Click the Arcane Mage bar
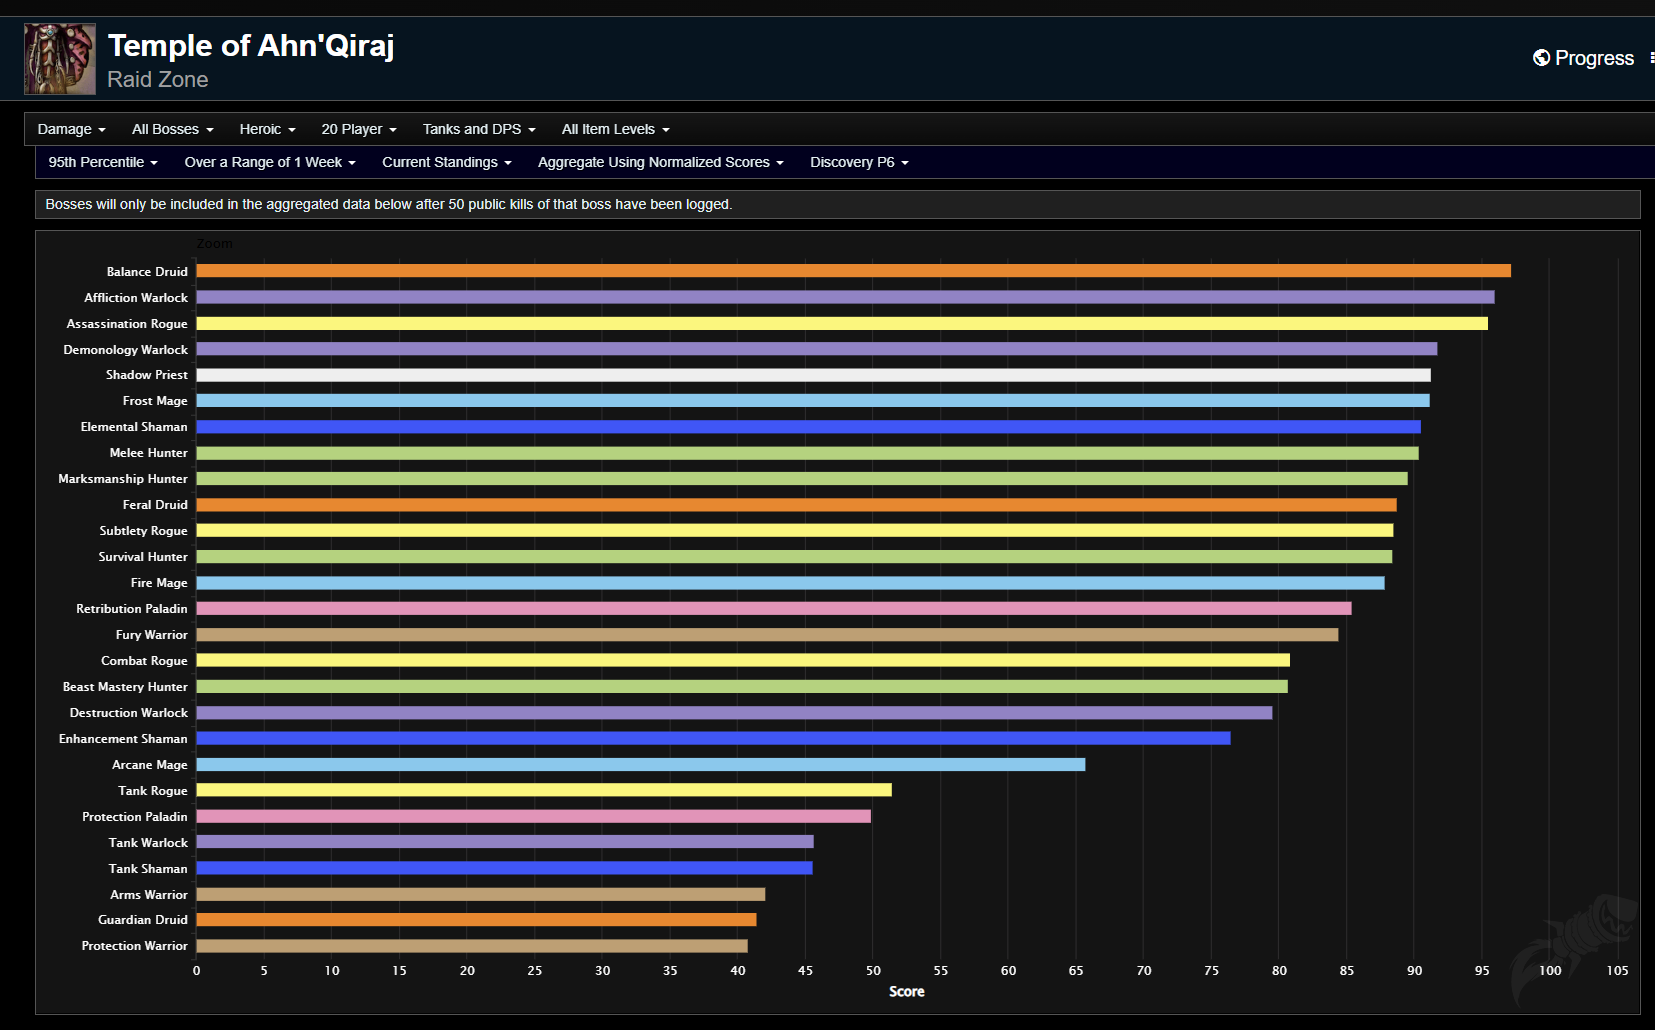The width and height of the screenshot is (1655, 1030). pos(641,764)
